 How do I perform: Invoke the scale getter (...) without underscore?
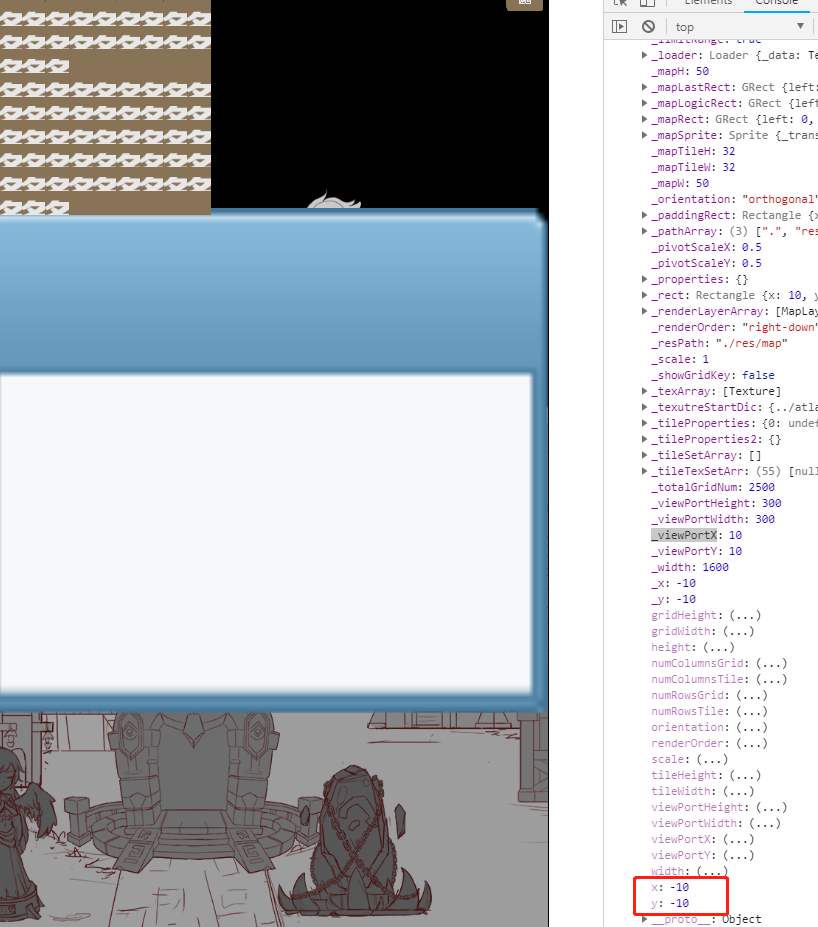coord(712,759)
